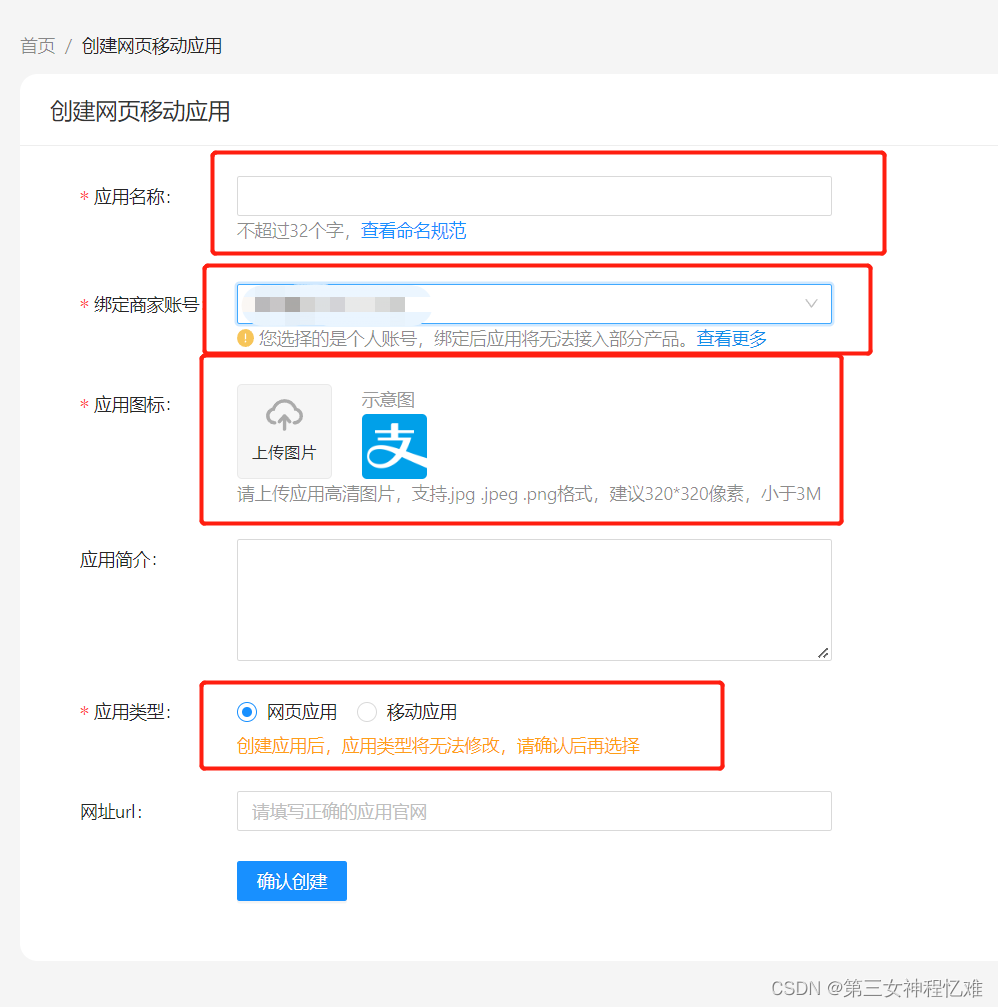Click the Alipay sample logo icon
Viewport: 998px width, 1007px height.
pyautogui.click(x=394, y=444)
